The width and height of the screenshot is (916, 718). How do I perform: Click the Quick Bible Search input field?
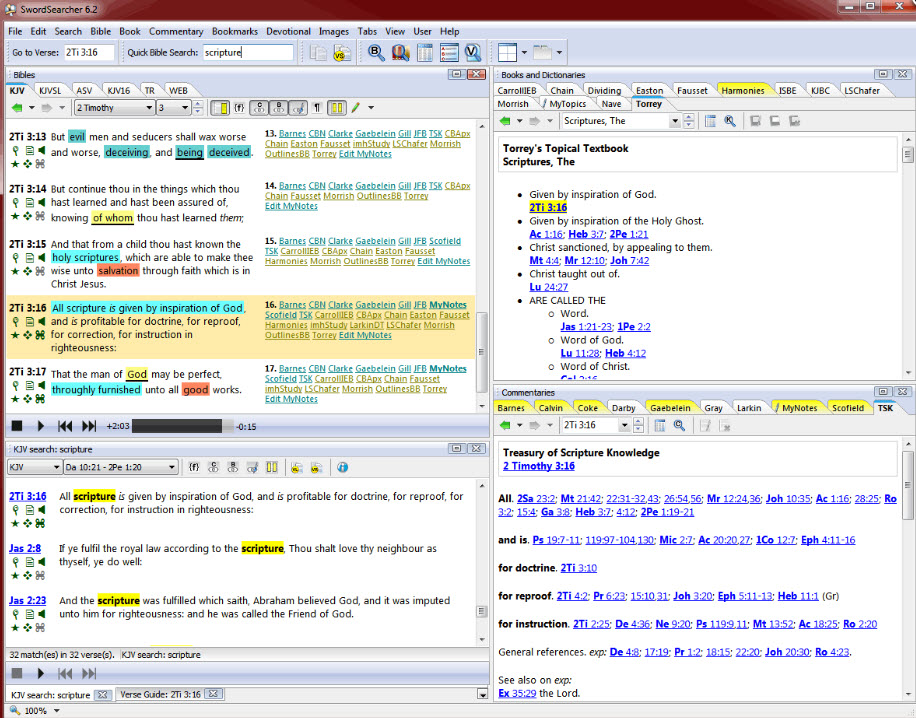tap(248, 53)
